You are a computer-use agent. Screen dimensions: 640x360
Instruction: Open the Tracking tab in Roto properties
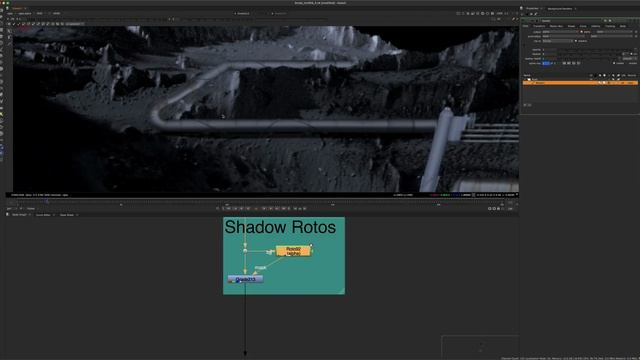click(610, 26)
